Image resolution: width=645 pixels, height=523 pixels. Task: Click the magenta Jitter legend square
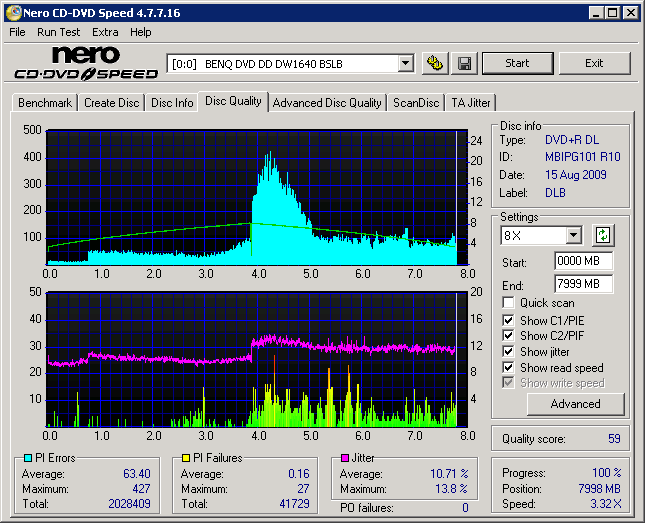(x=345, y=458)
